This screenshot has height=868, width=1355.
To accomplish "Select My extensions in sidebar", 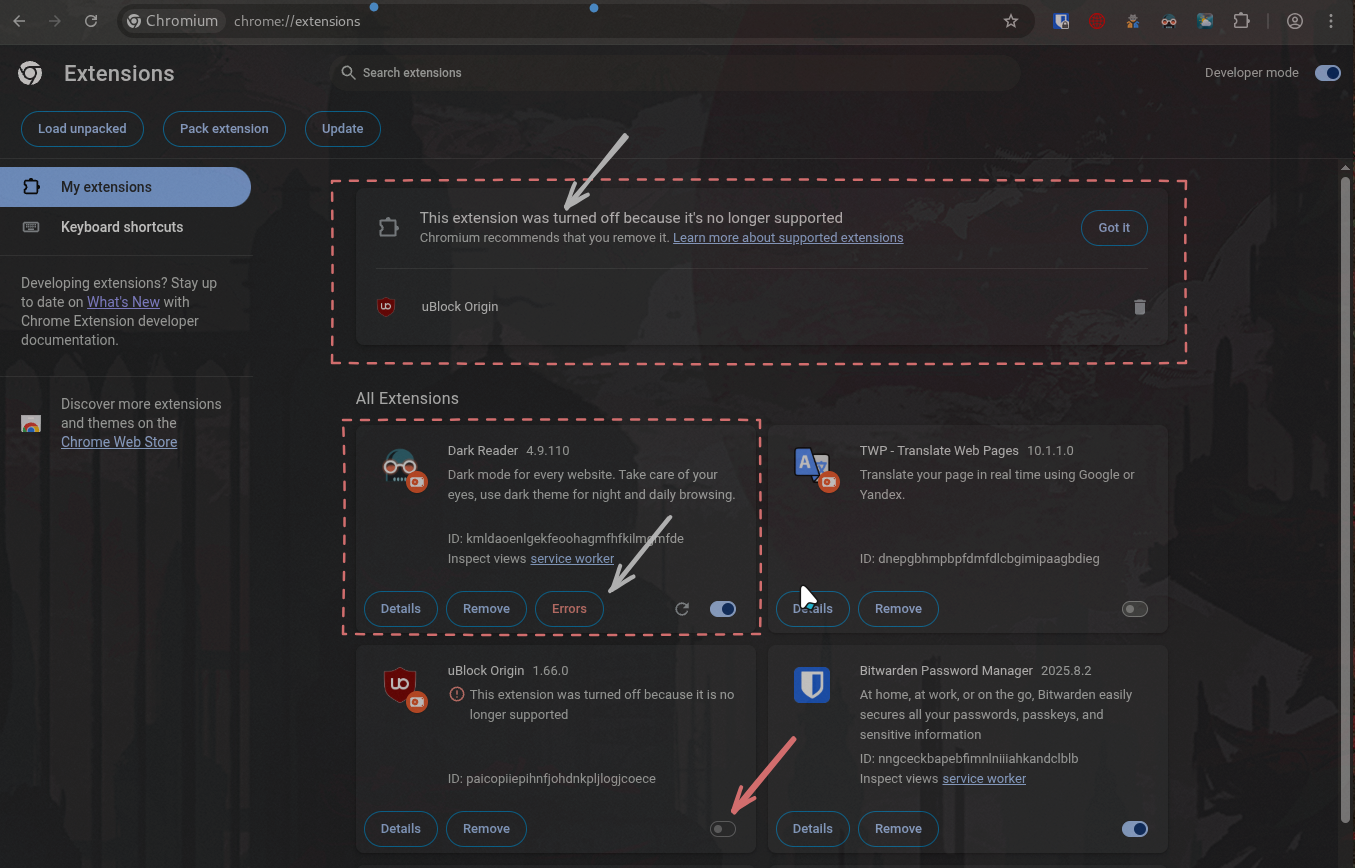I will coord(125,187).
